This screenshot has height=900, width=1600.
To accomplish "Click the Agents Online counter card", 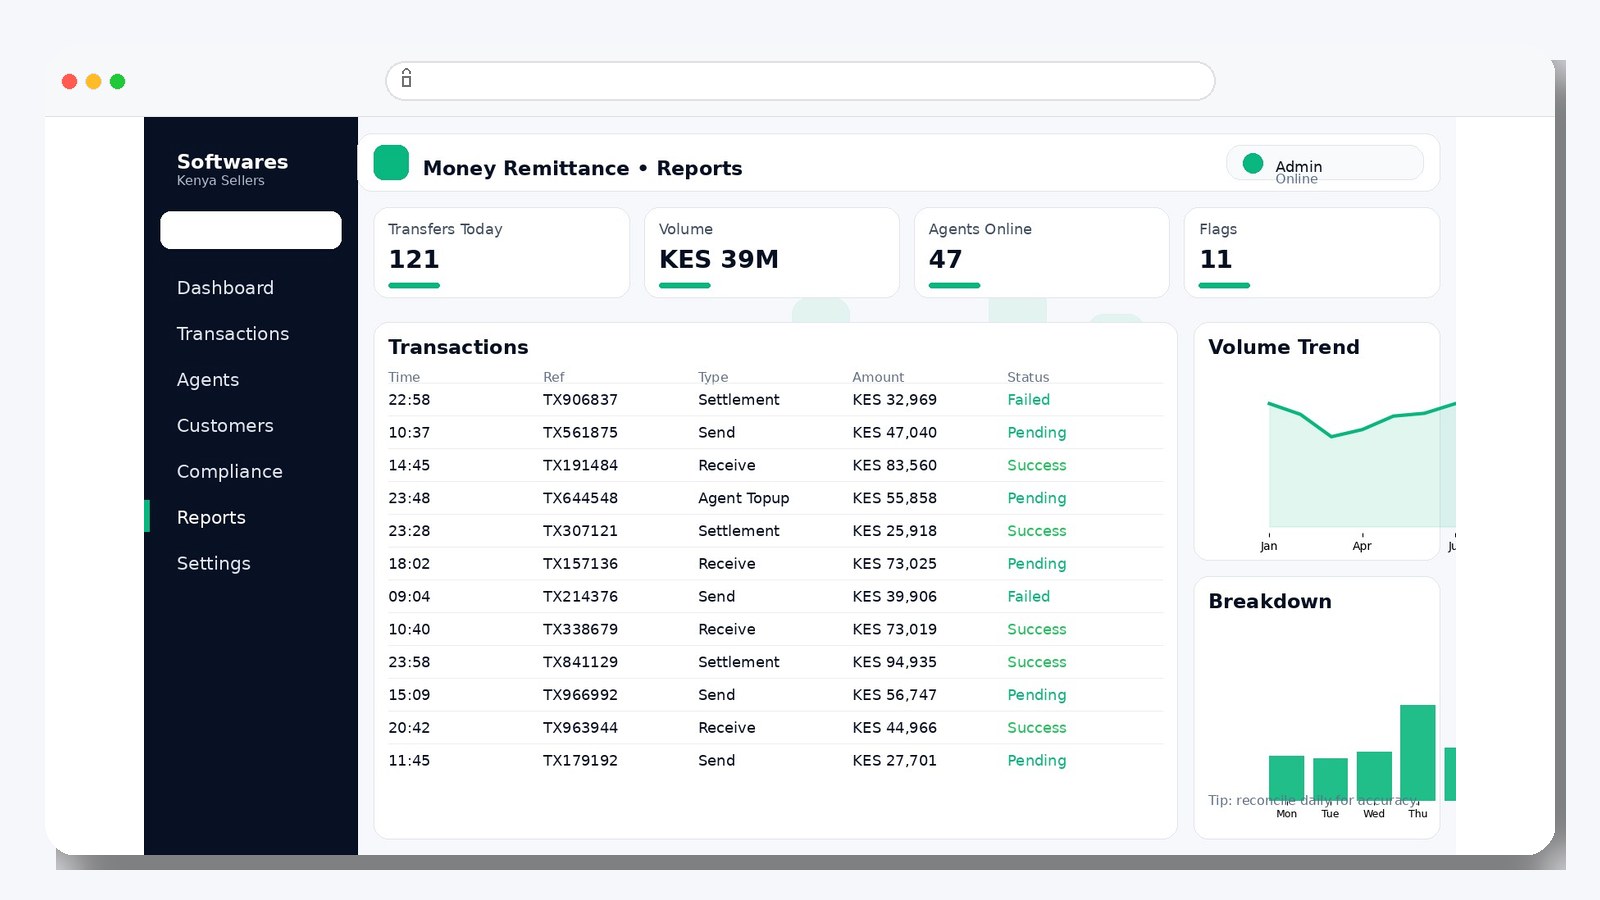I will coord(1041,252).
